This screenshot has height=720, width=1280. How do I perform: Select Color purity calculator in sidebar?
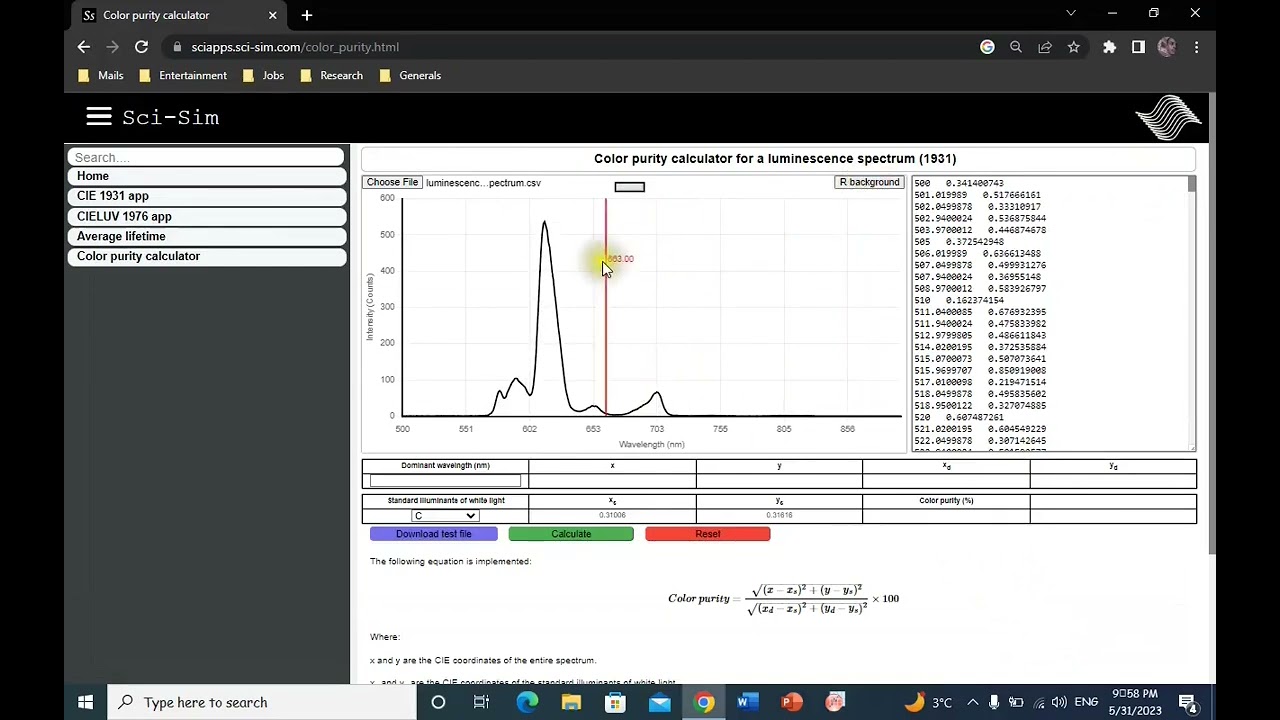point(206,256)
